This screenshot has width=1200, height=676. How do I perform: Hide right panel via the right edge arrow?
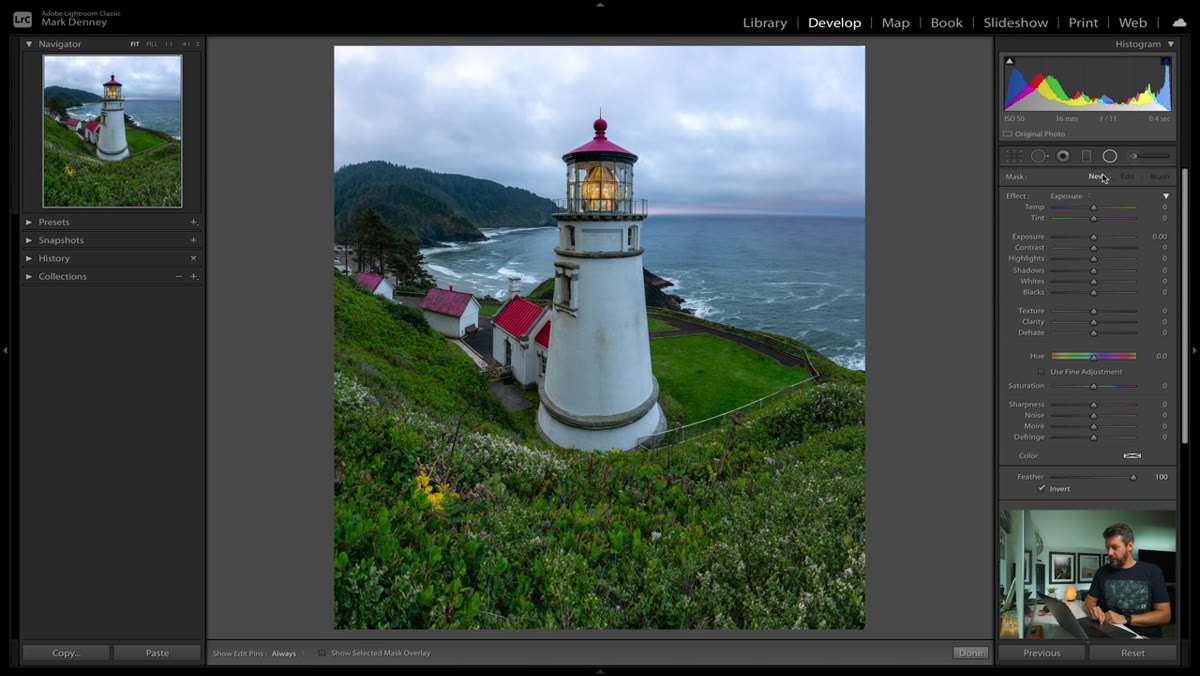click(x=1195, y=350)
